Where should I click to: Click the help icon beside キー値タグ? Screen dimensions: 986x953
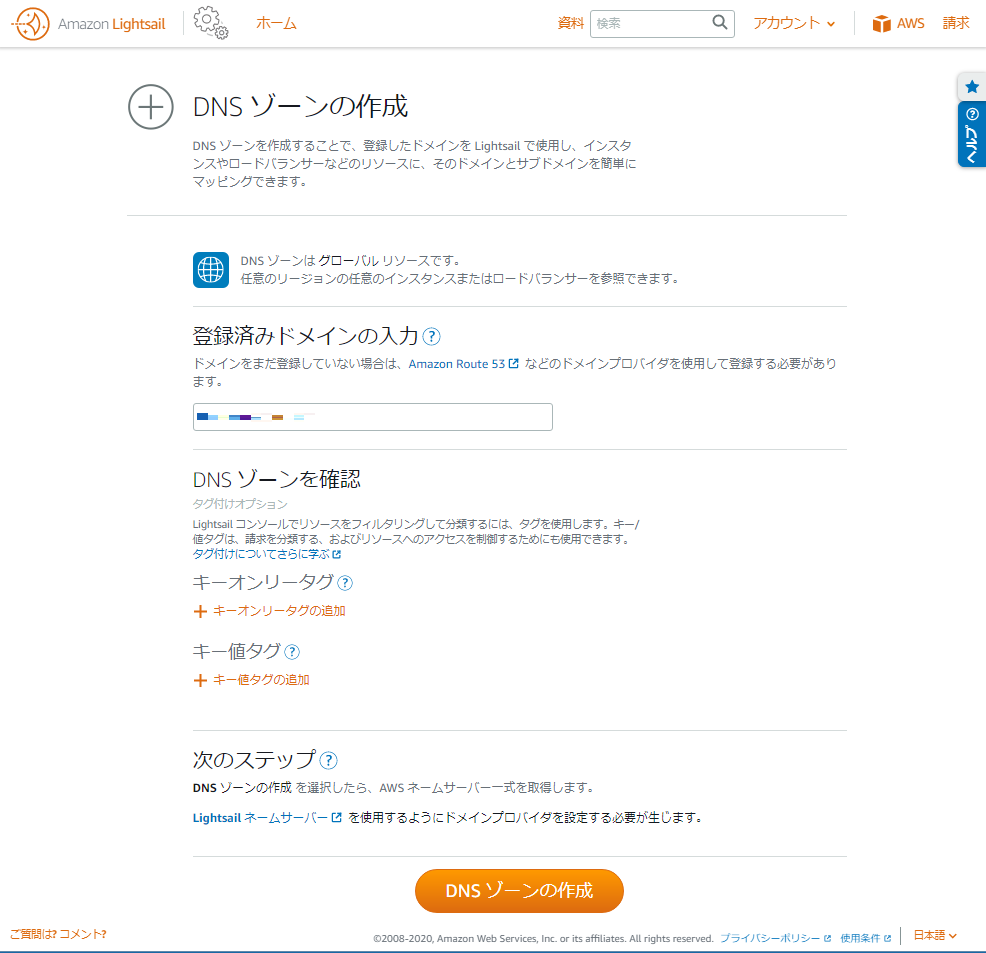click(x=292, y=652)
